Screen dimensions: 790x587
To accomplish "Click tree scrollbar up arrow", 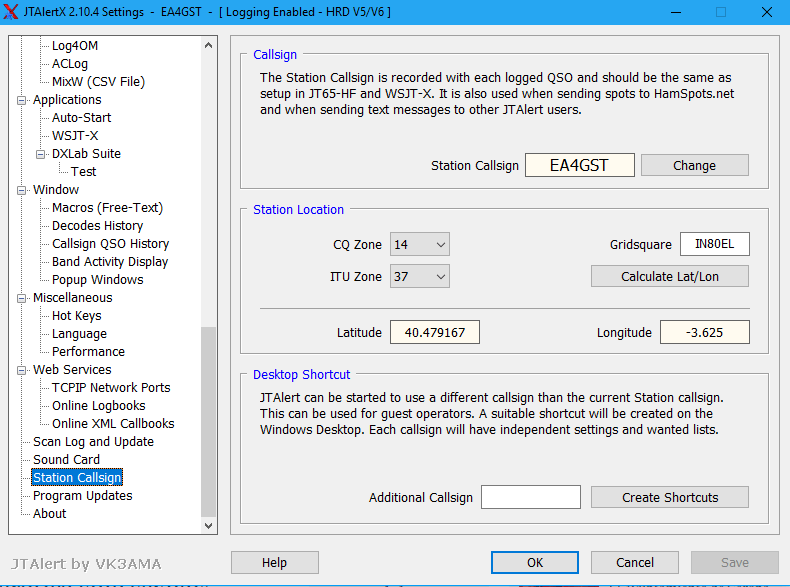I will 209,45.
